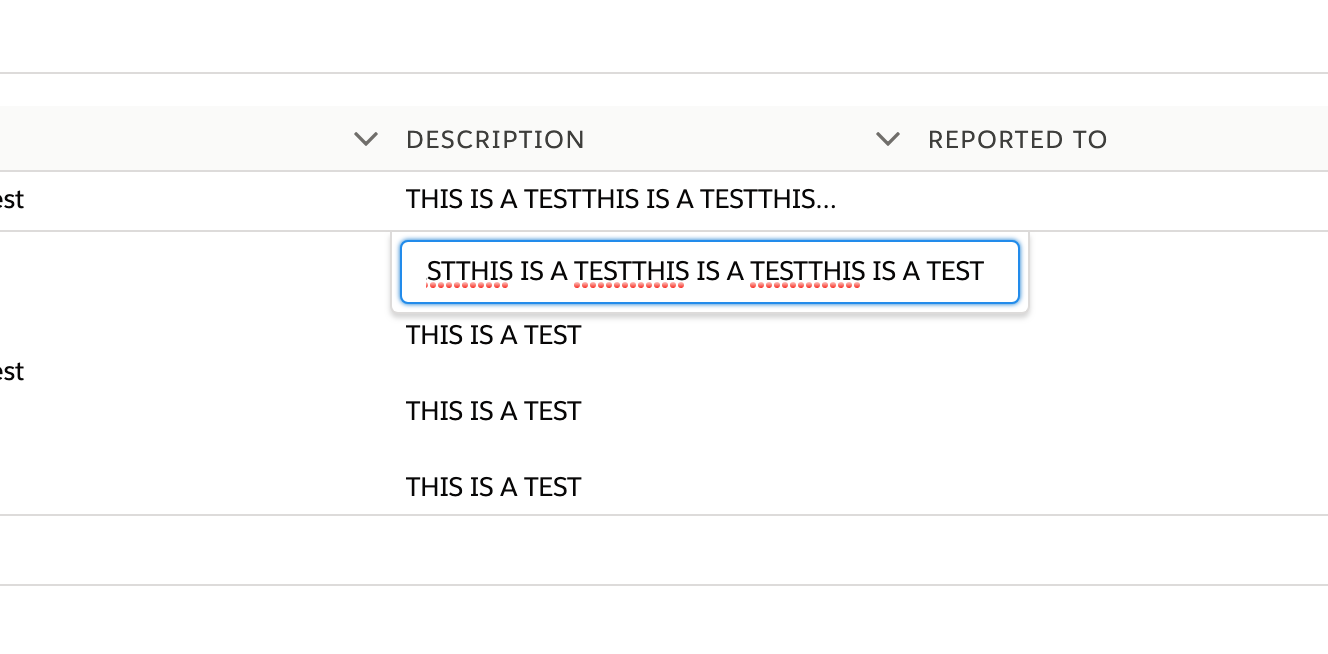Image resolution: width=1328 pixels, height=654 pixels.
Task: Click empty Reported To cell in first row
Action: pyautogui.click(x=1100, y=200)
